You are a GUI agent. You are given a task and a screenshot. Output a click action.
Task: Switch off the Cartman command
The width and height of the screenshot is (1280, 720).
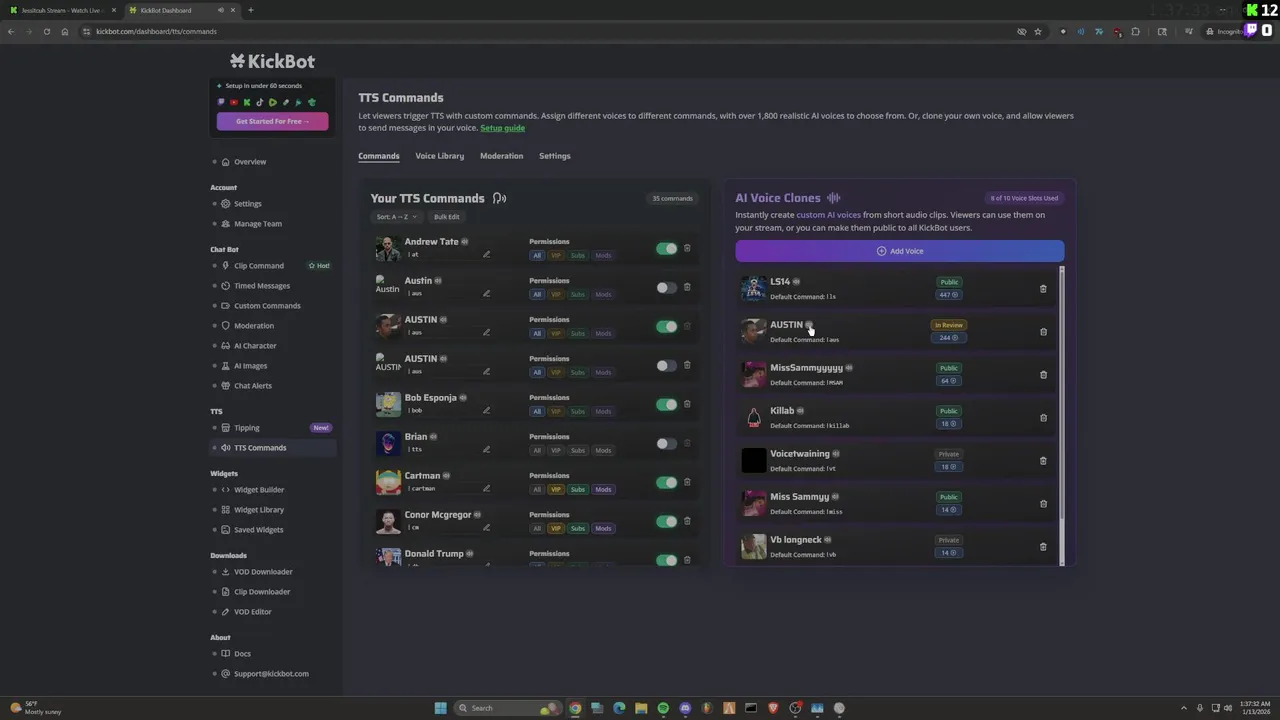pyautogui.click(x=667, y=482)
